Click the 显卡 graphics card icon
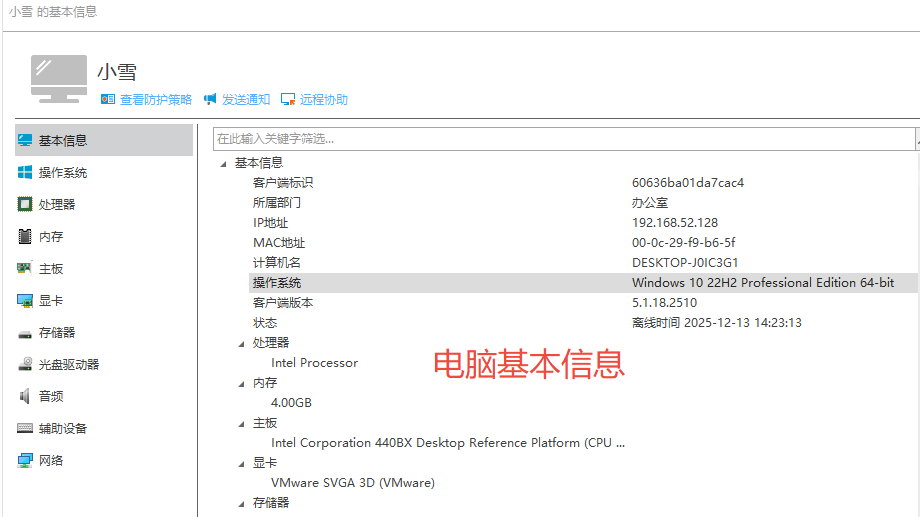 point(25,300)
